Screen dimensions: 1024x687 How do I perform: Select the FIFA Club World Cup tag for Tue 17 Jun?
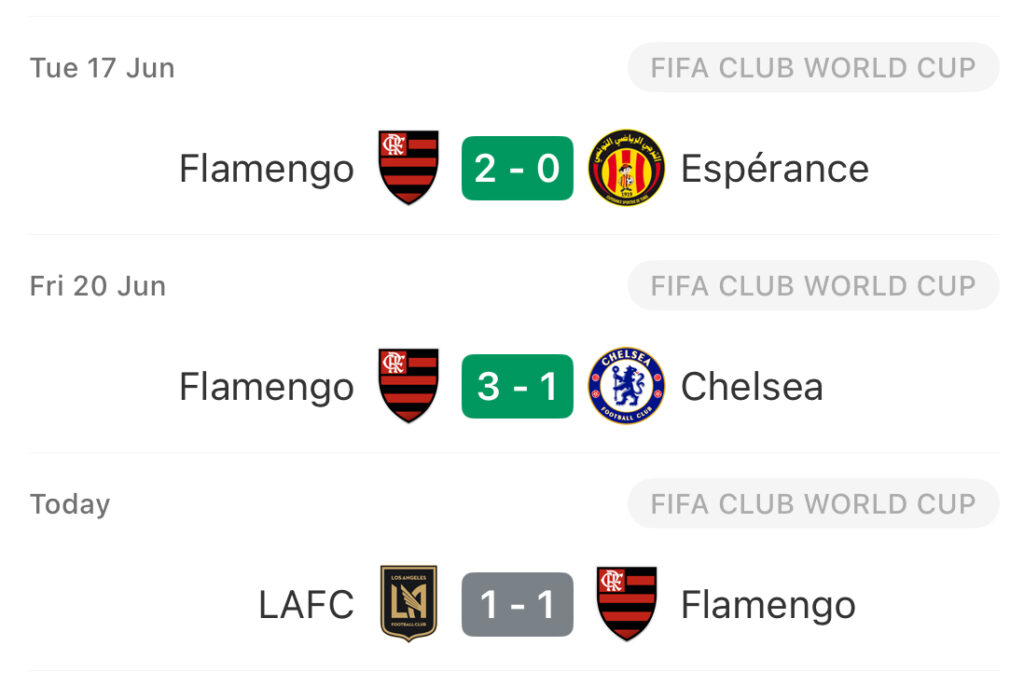point(813,68)
